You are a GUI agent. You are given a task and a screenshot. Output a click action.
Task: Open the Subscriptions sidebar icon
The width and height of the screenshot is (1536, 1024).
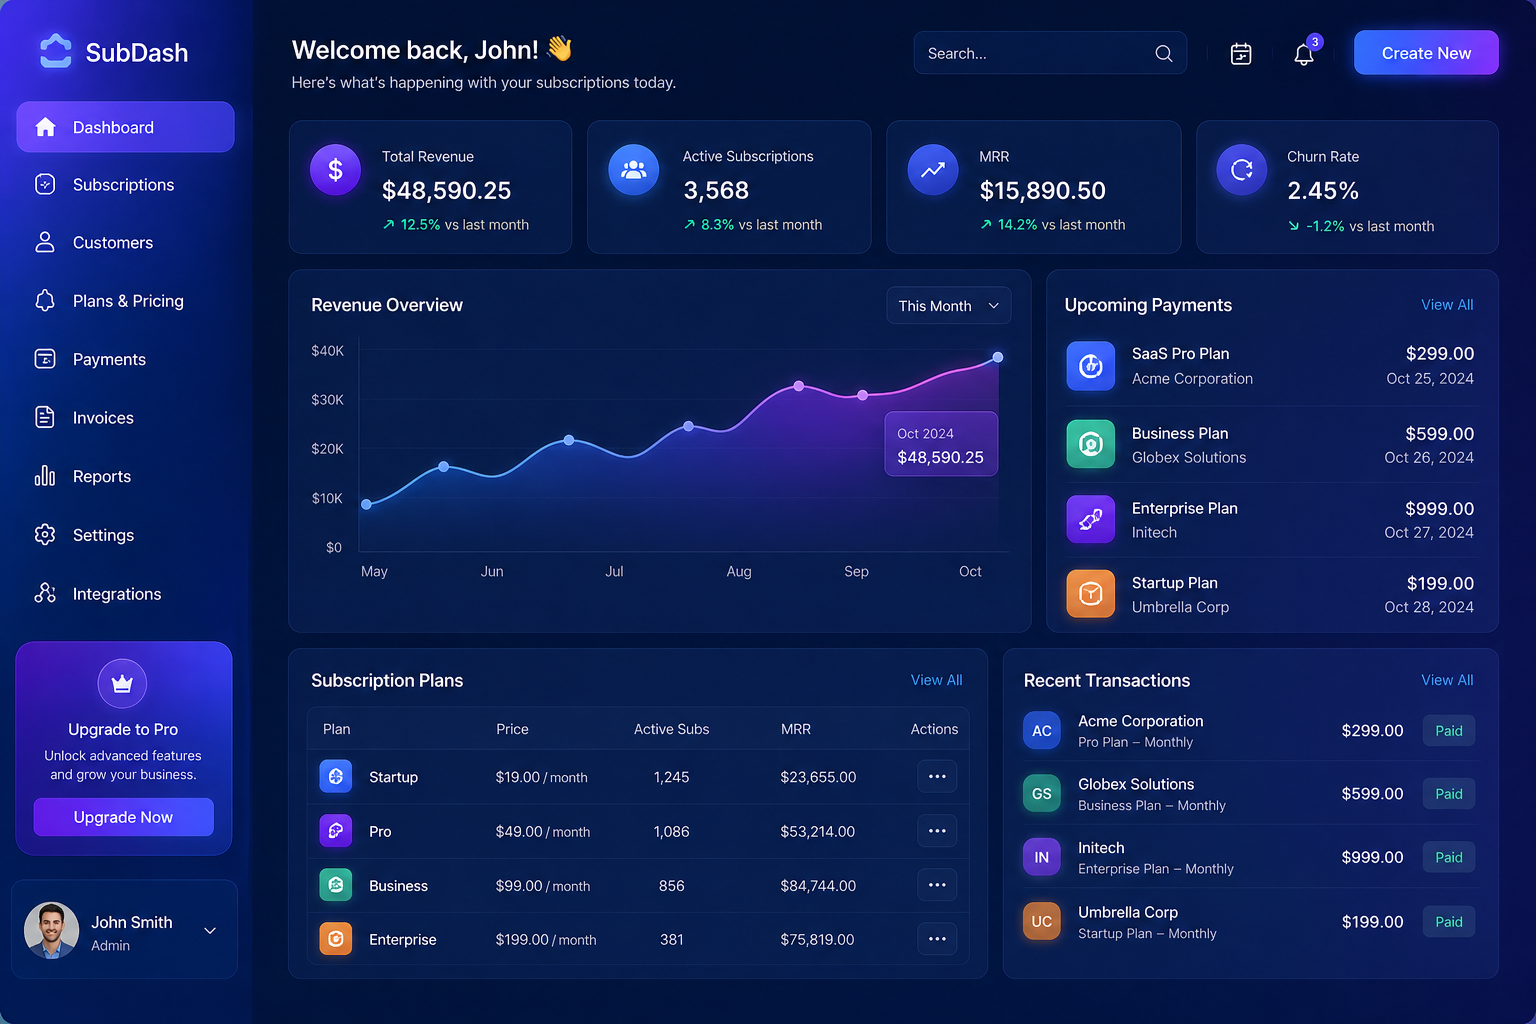tap(45, 184)
